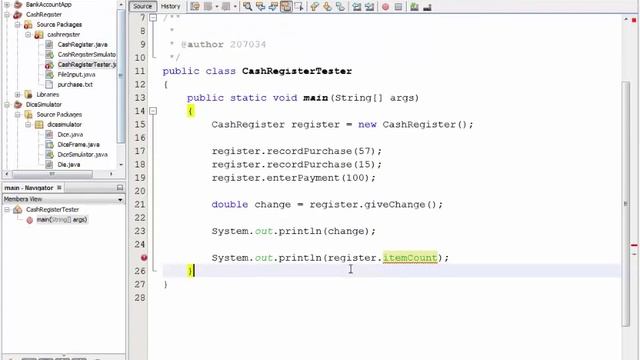Image resolution: width=640 pixels, height=360 pixels.
Task: Go to Next Bookmark icon
Action: click(x=327, y=7)
